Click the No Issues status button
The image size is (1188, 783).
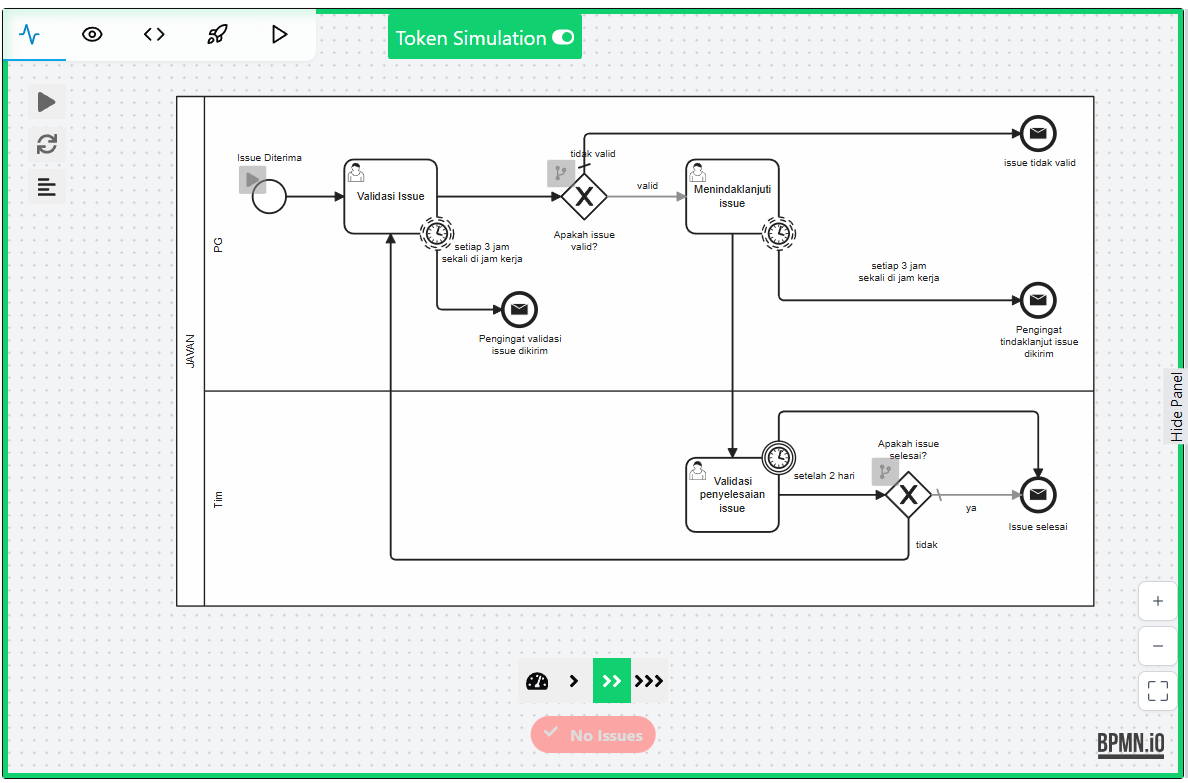tap(593, 734)
